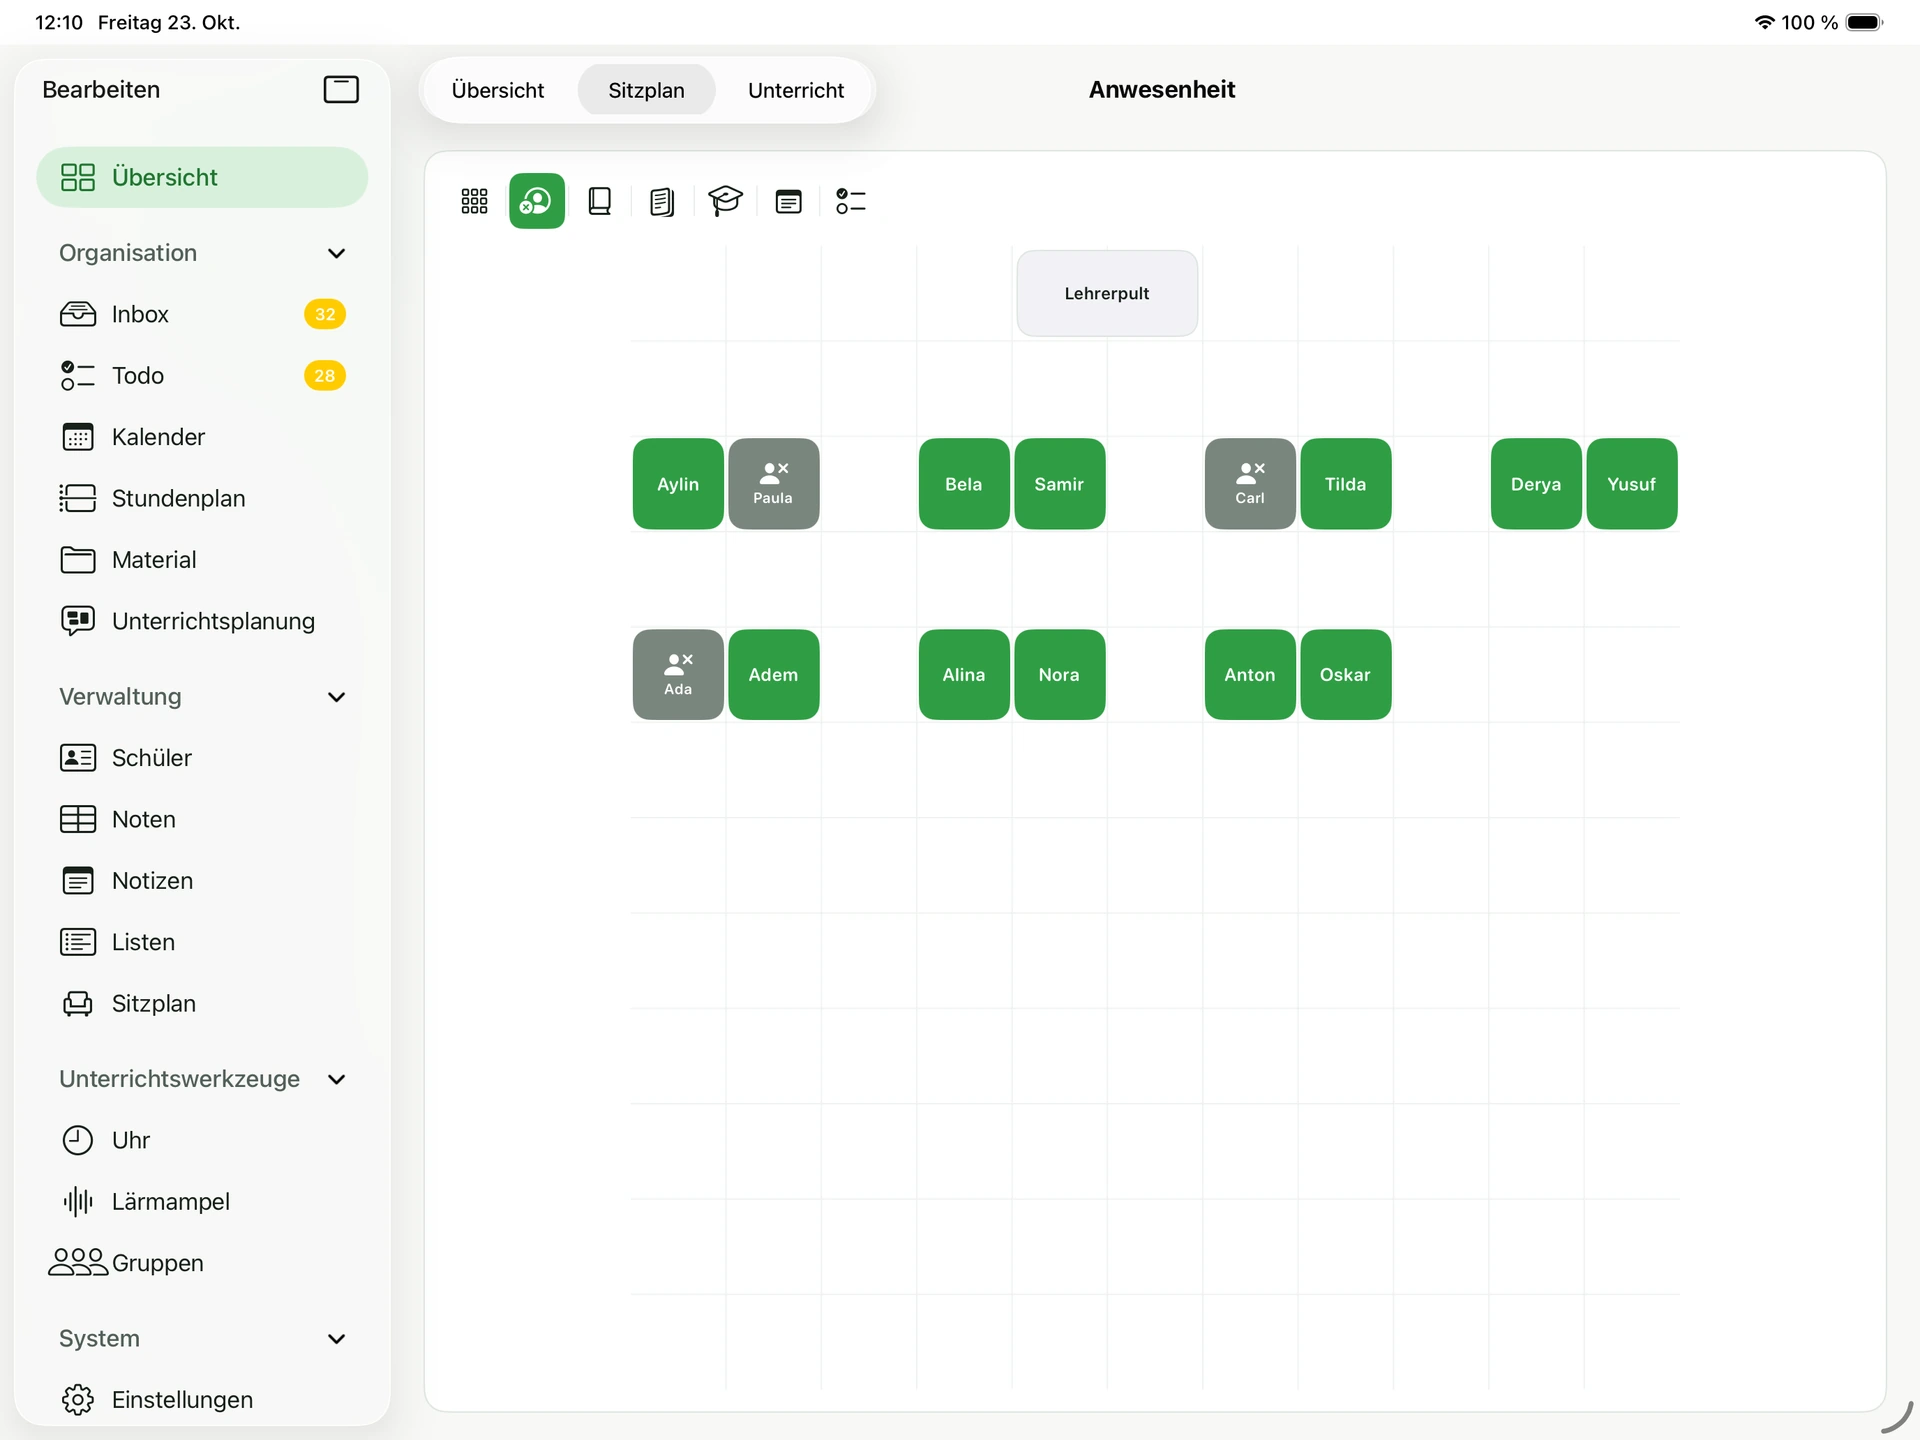Toggle attendance for Carl
Screen dimensions: 1920x1440
(1250, 484)
